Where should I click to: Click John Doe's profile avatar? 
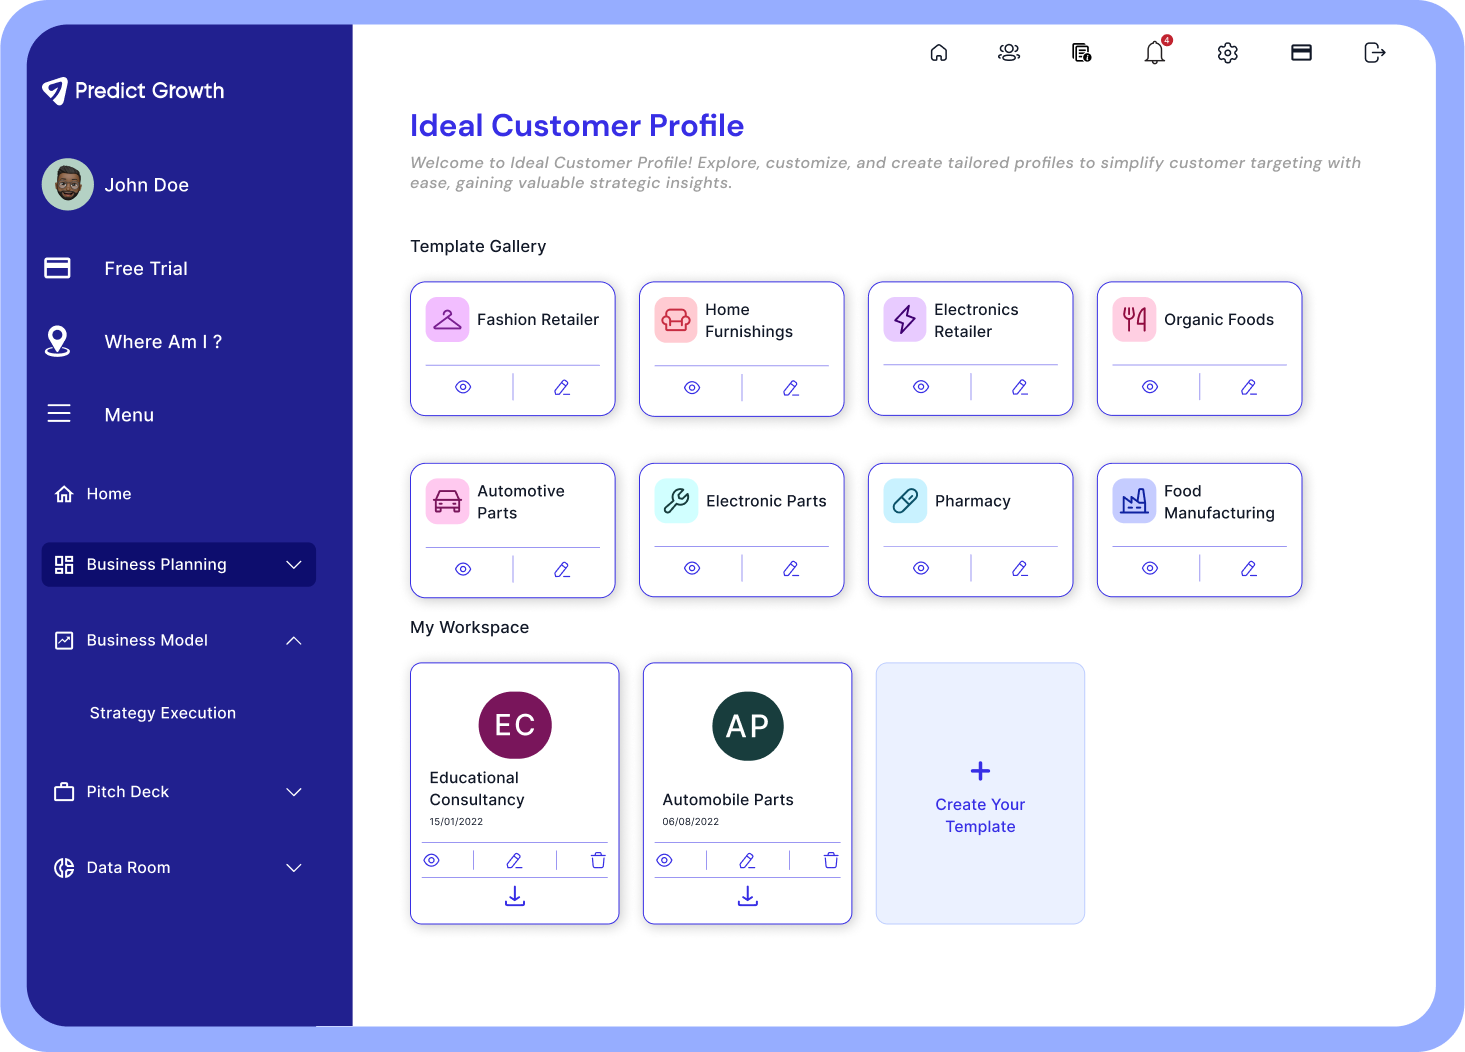click(68, 184)
